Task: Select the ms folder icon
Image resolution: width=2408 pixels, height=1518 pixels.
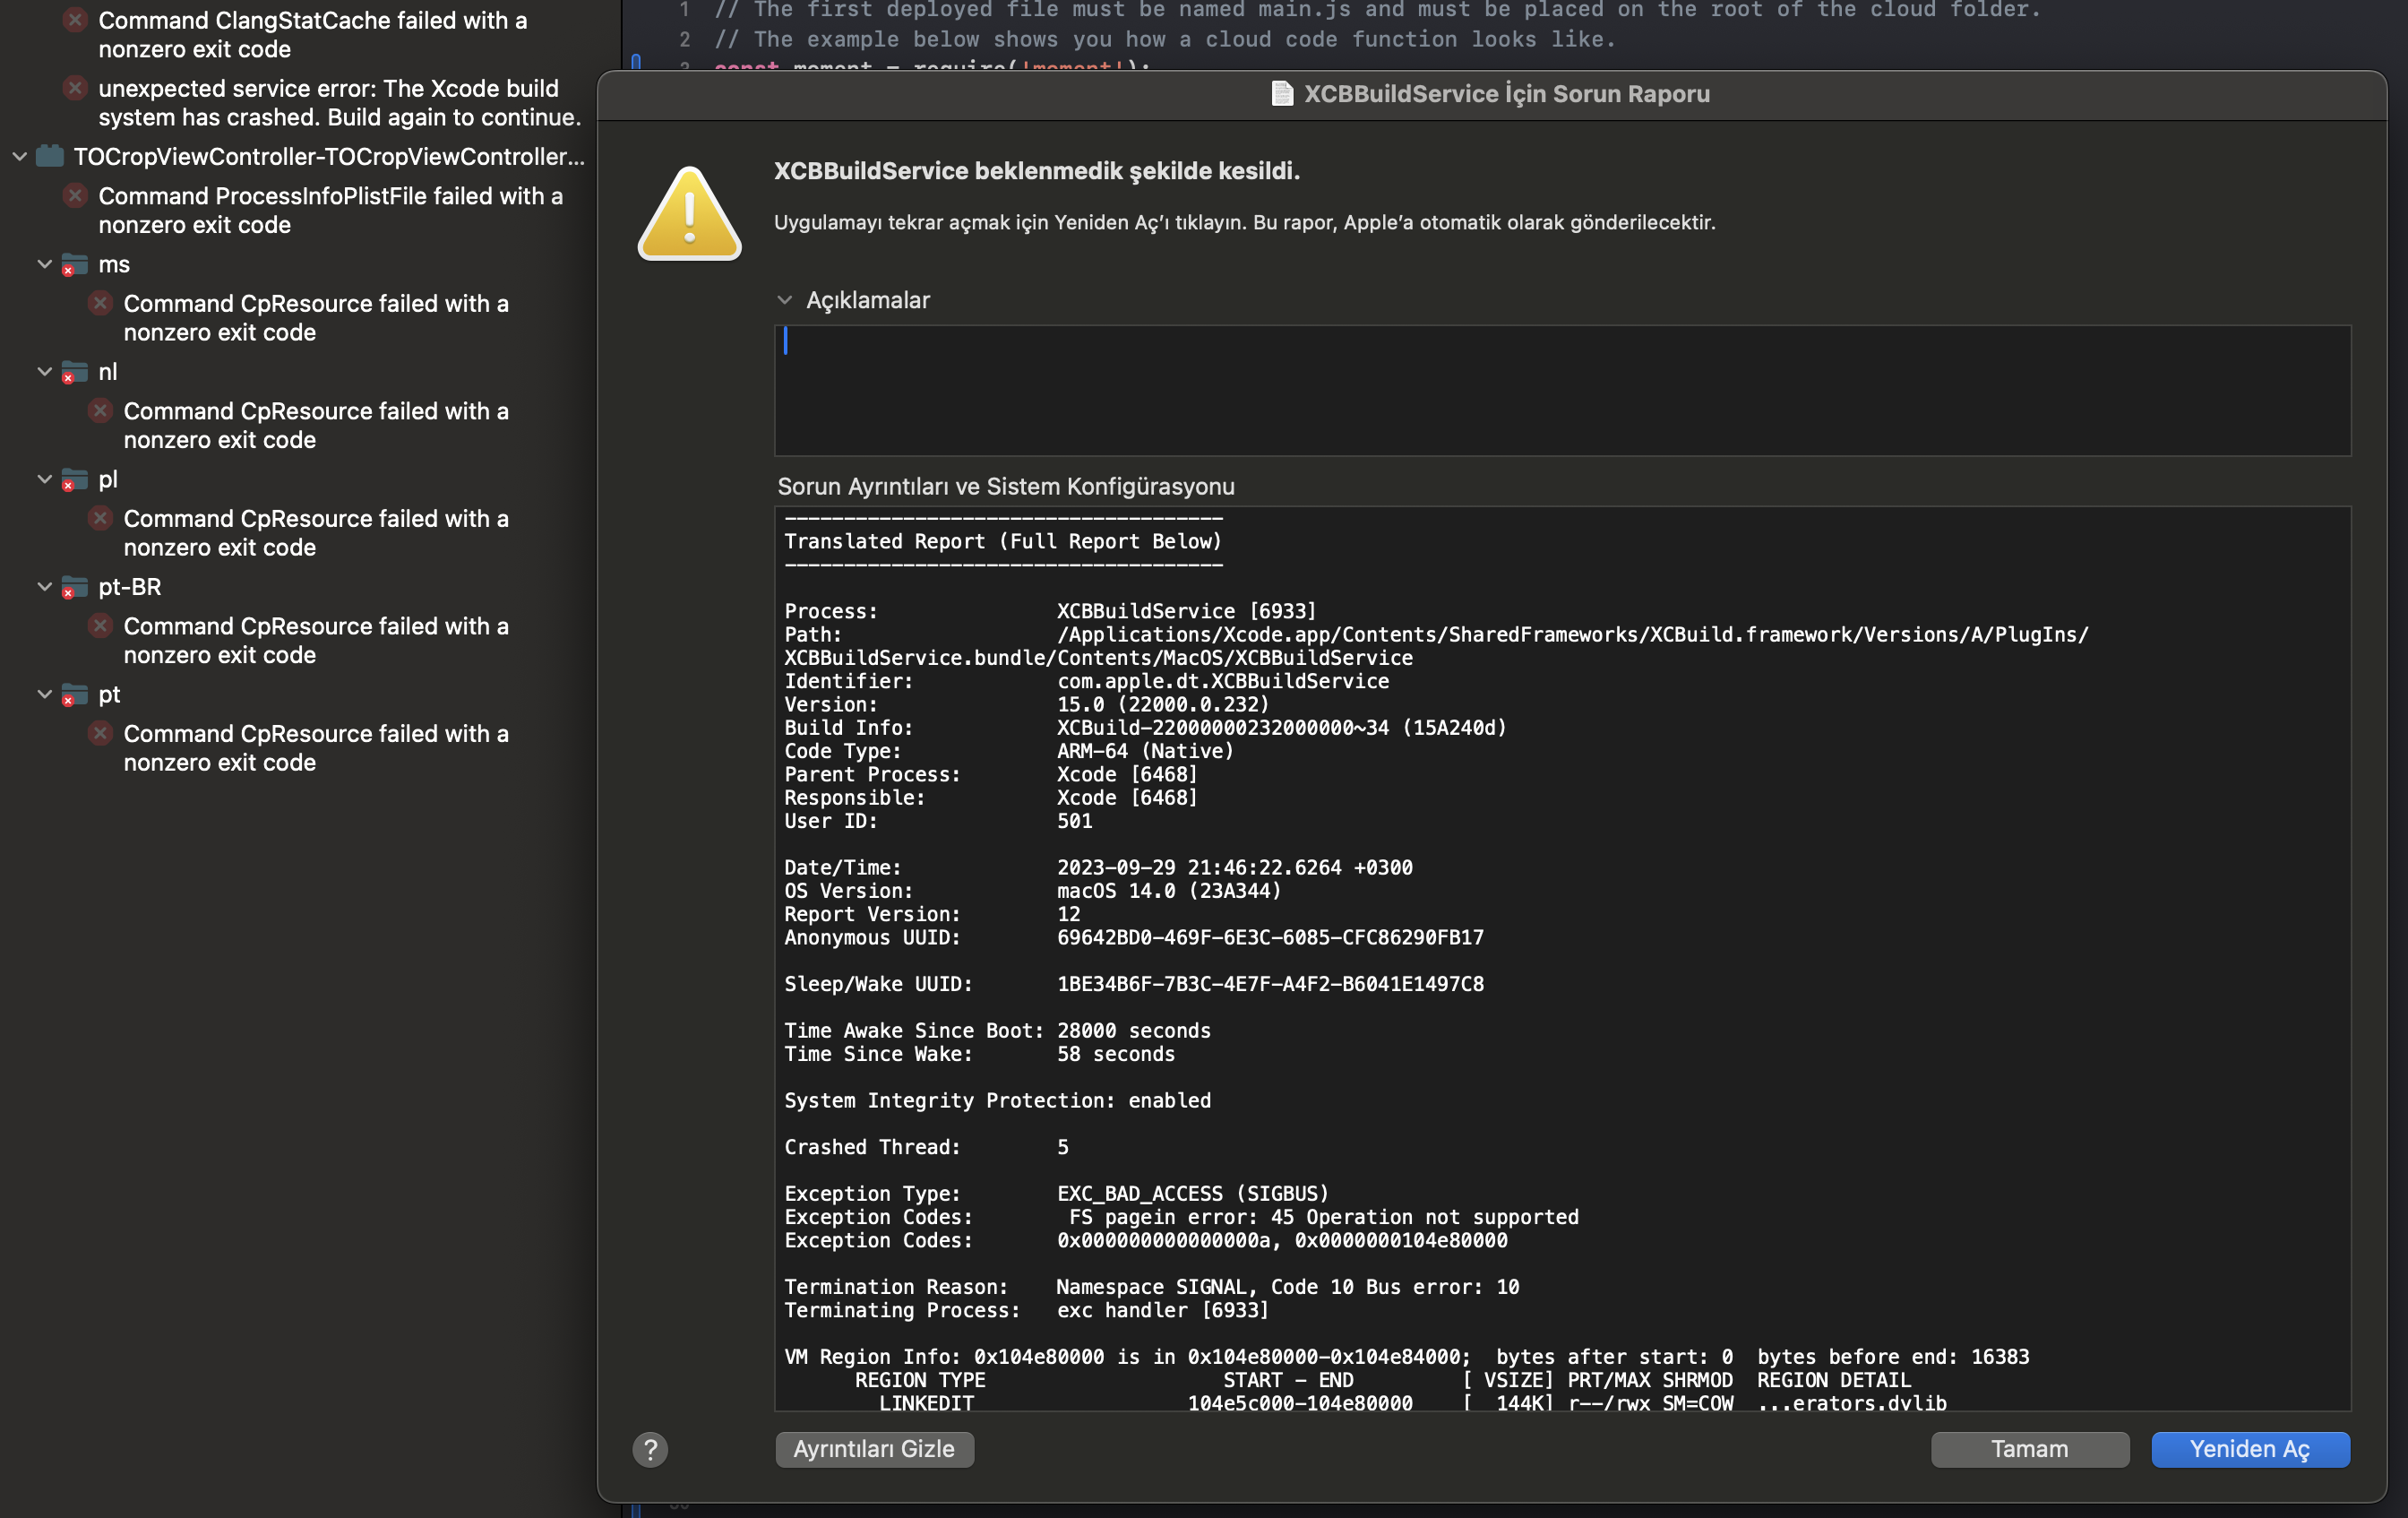Action: [x=74, y=265]
